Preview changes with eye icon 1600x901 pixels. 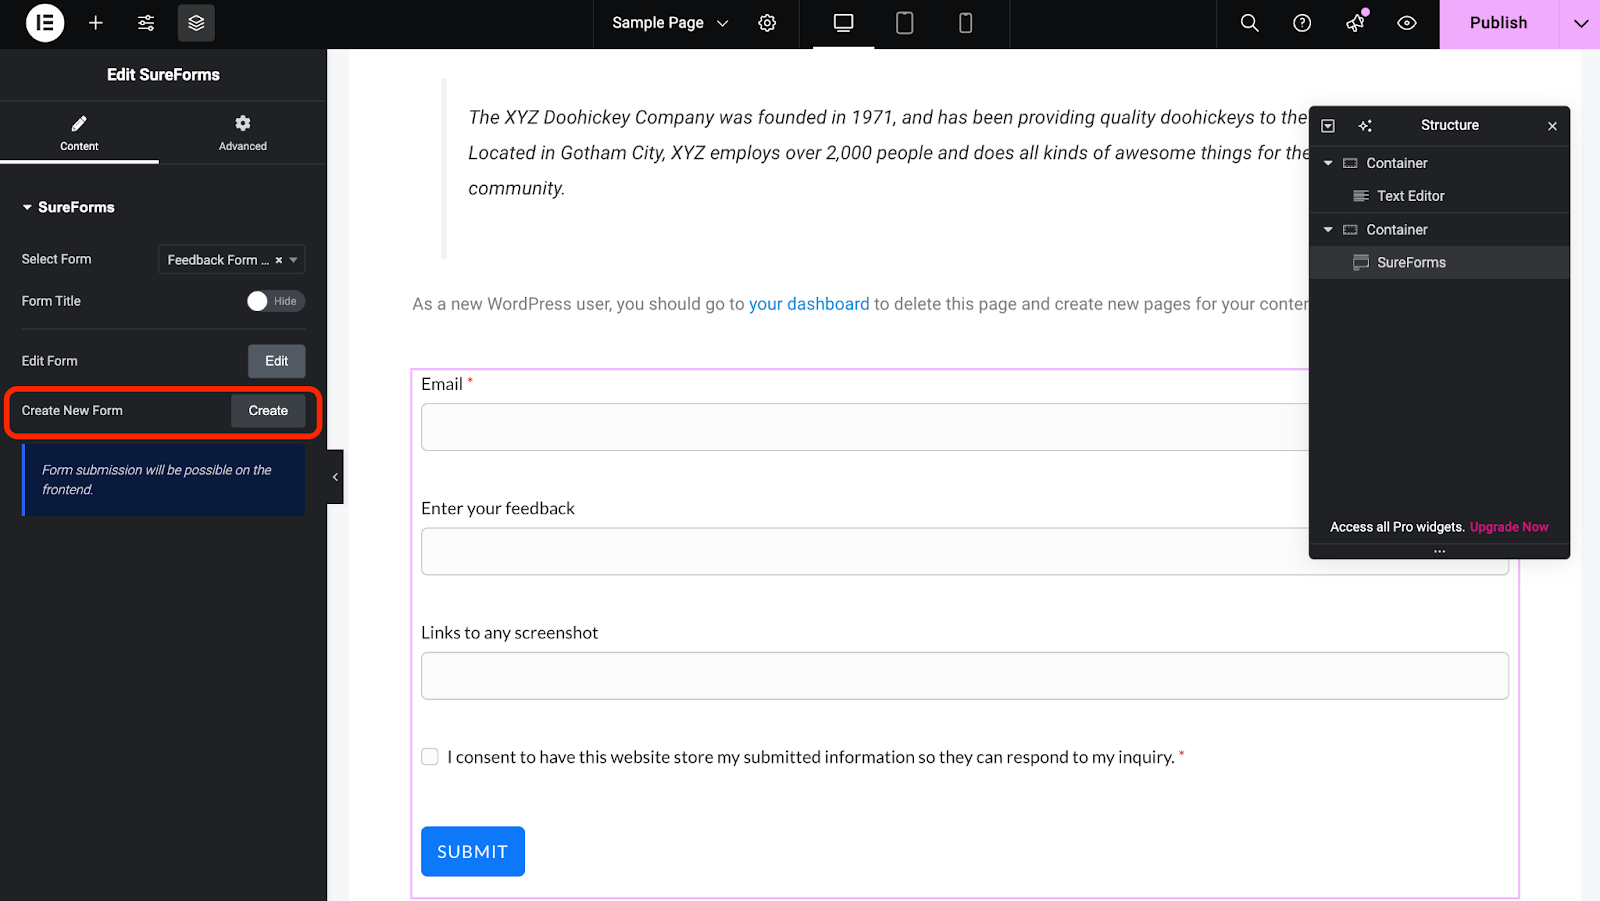1407,23
